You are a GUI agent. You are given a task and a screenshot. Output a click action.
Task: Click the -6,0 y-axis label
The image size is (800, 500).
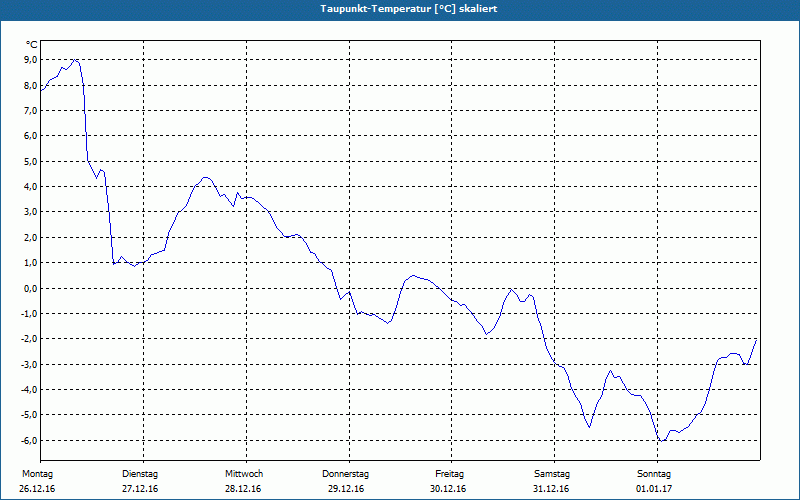[x=29, y=440]
